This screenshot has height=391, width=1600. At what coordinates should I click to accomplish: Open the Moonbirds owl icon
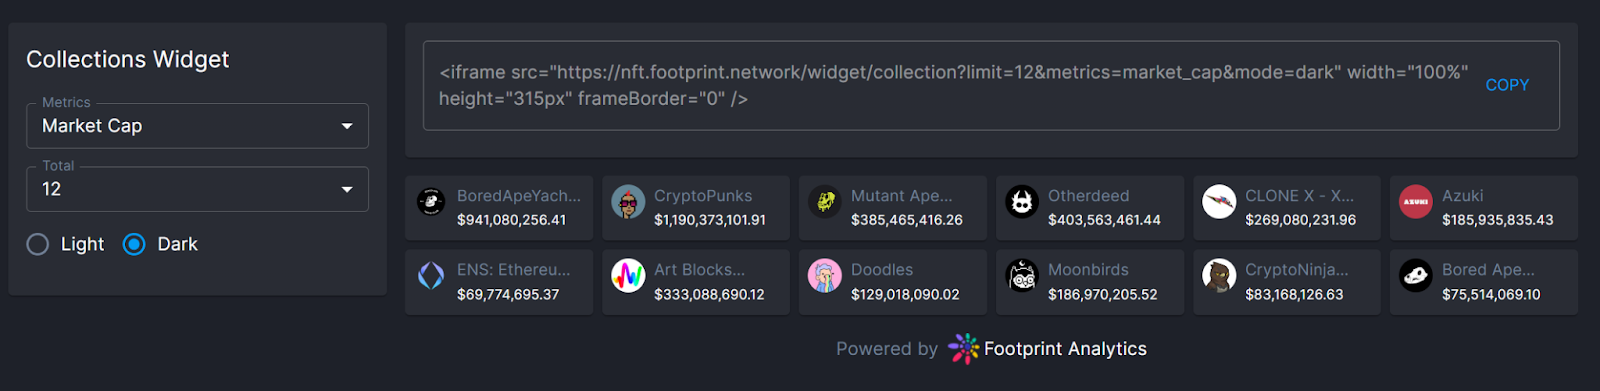click(1022, 276)
